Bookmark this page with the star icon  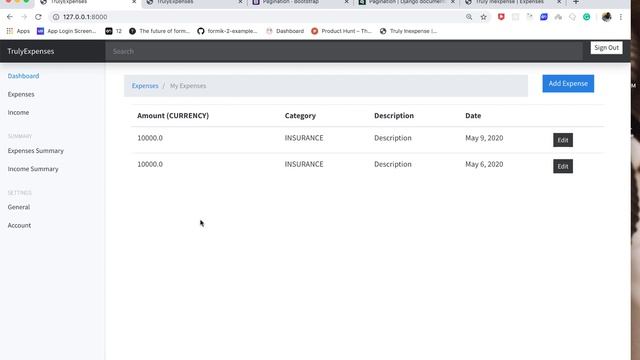click(x=484, y=17)
